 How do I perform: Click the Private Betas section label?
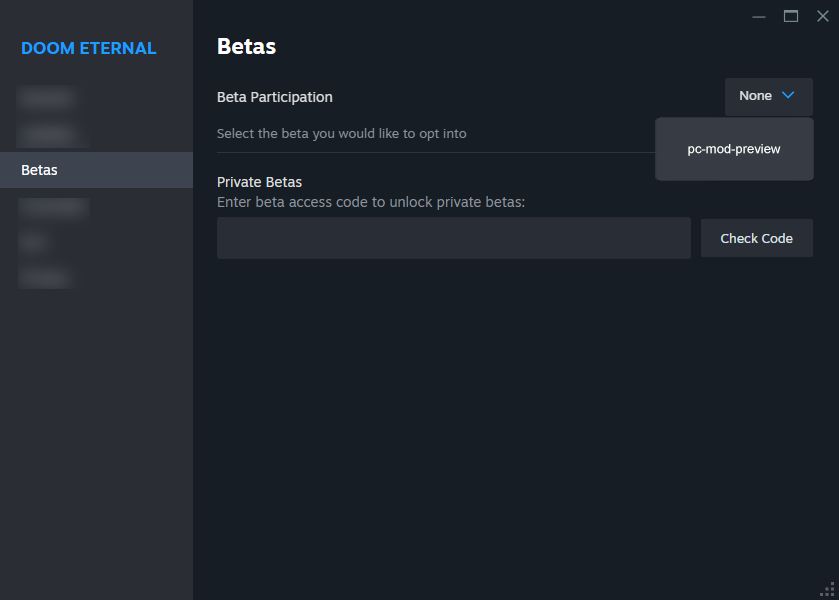tap(259, 182)
